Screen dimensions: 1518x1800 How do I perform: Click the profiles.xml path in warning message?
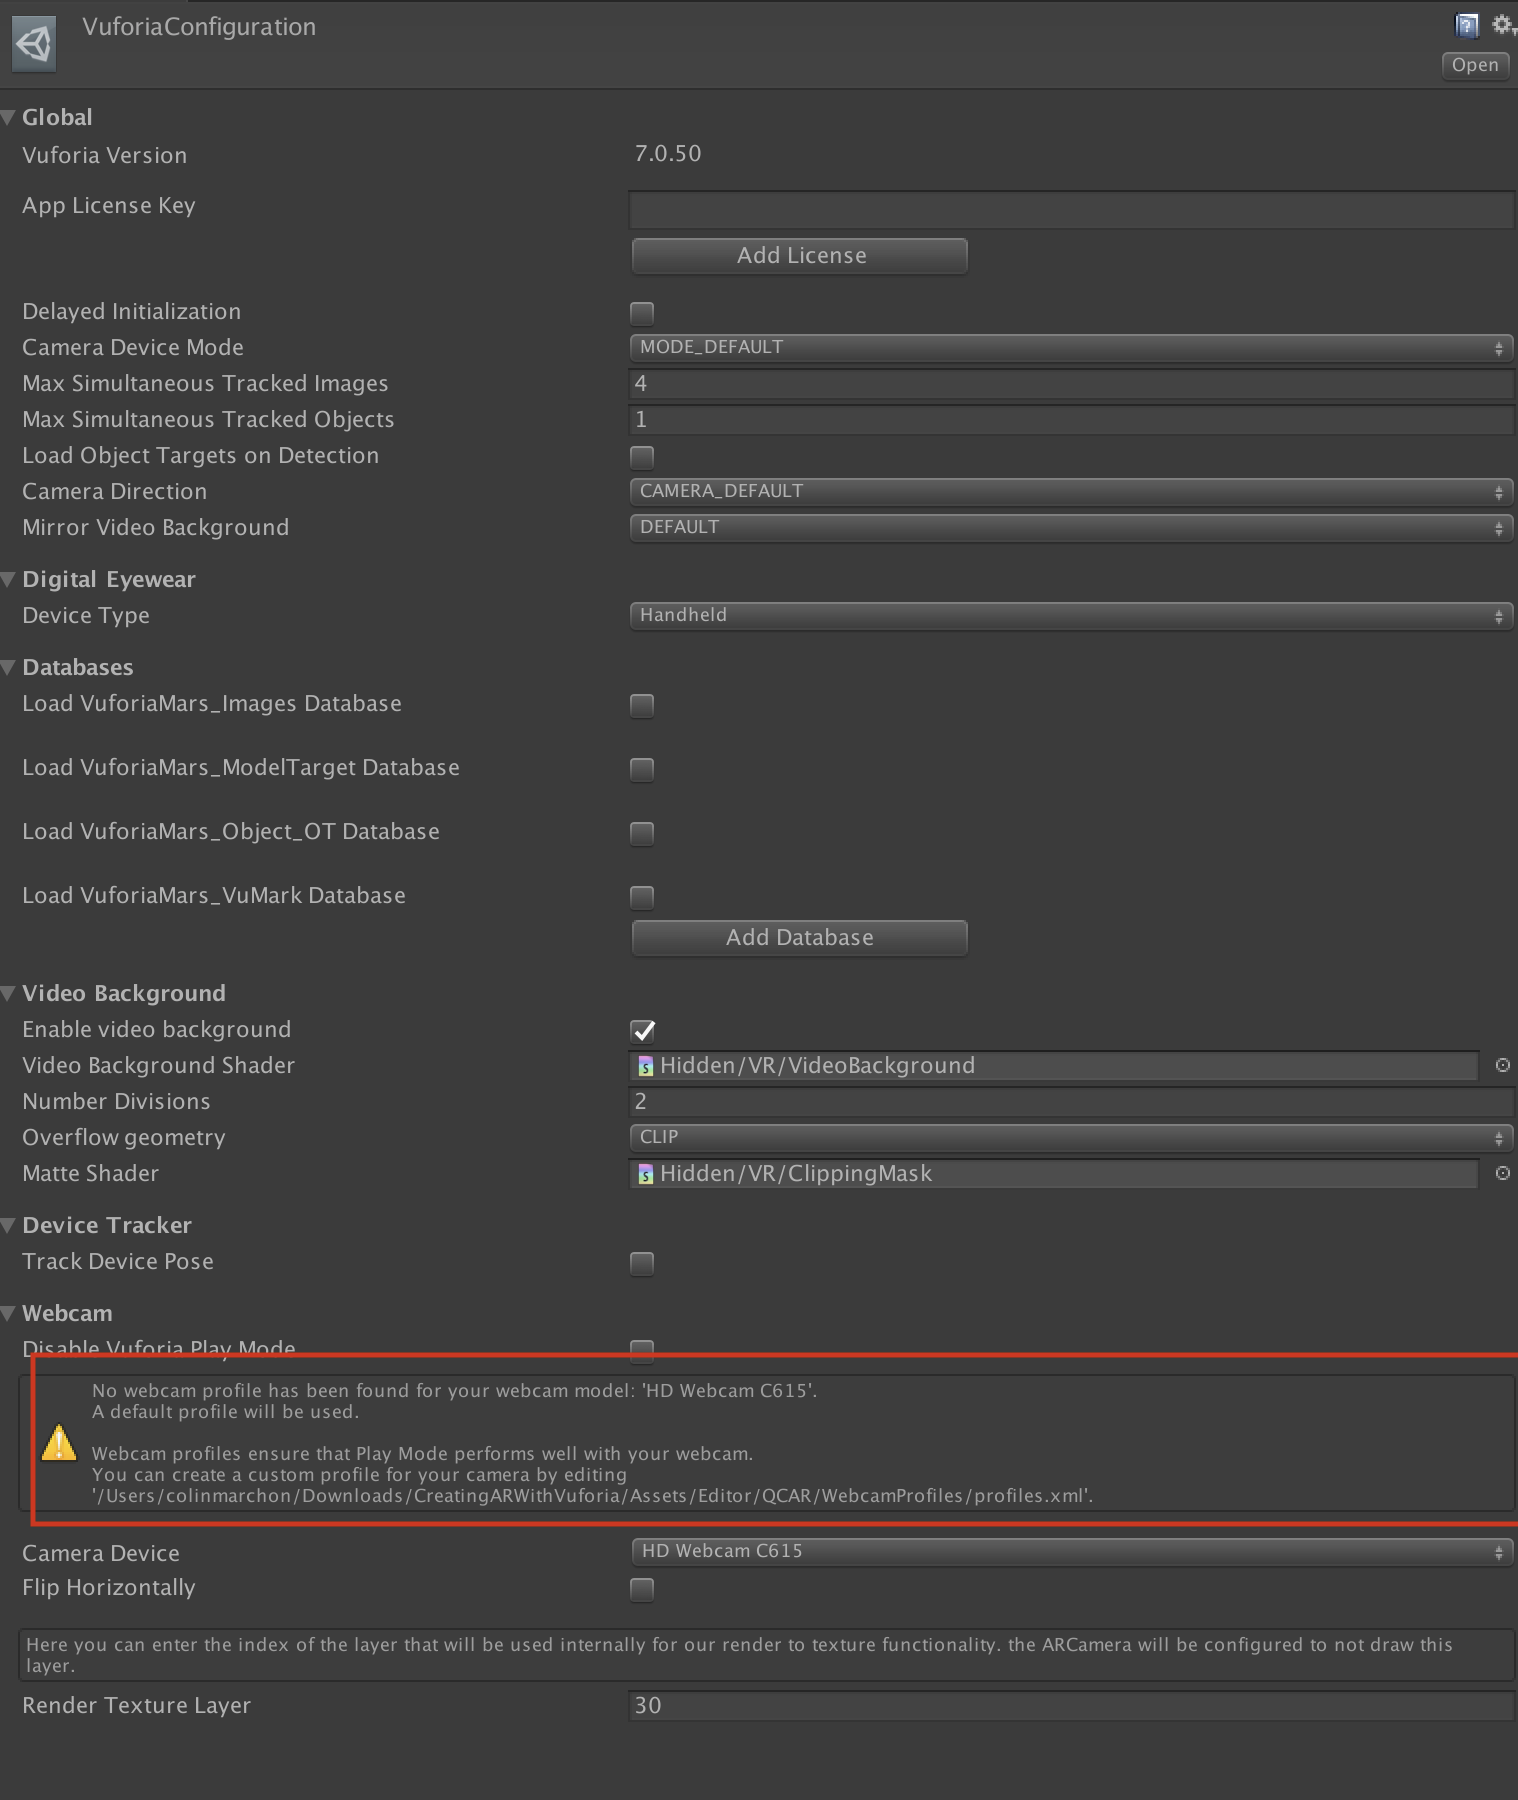coord(592,1496)
